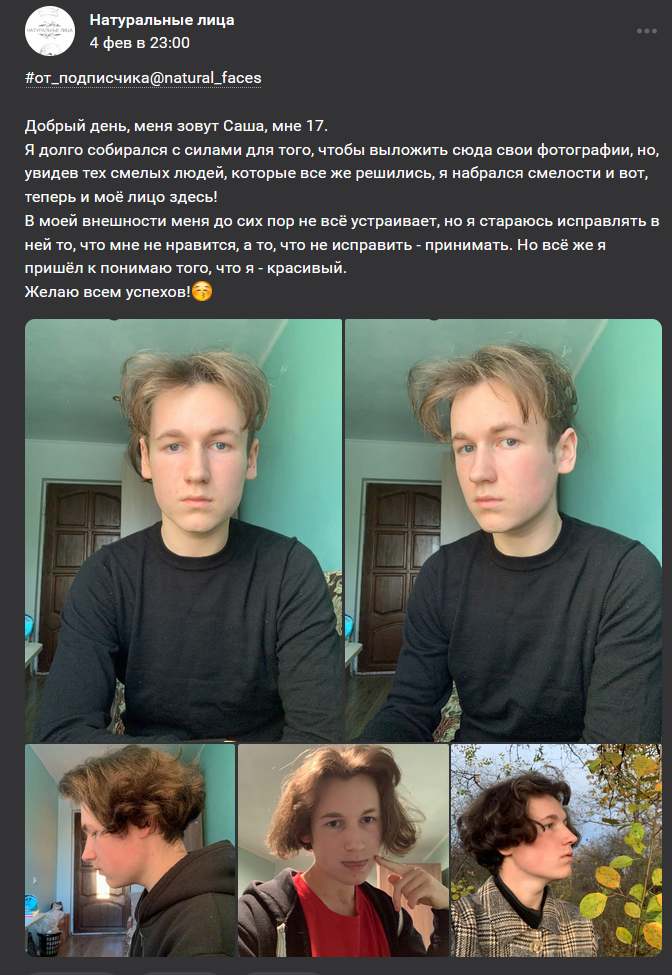Click the Натуральные лица round avatar
Viewport: 672px width, 975px height.
coord(50,31)
